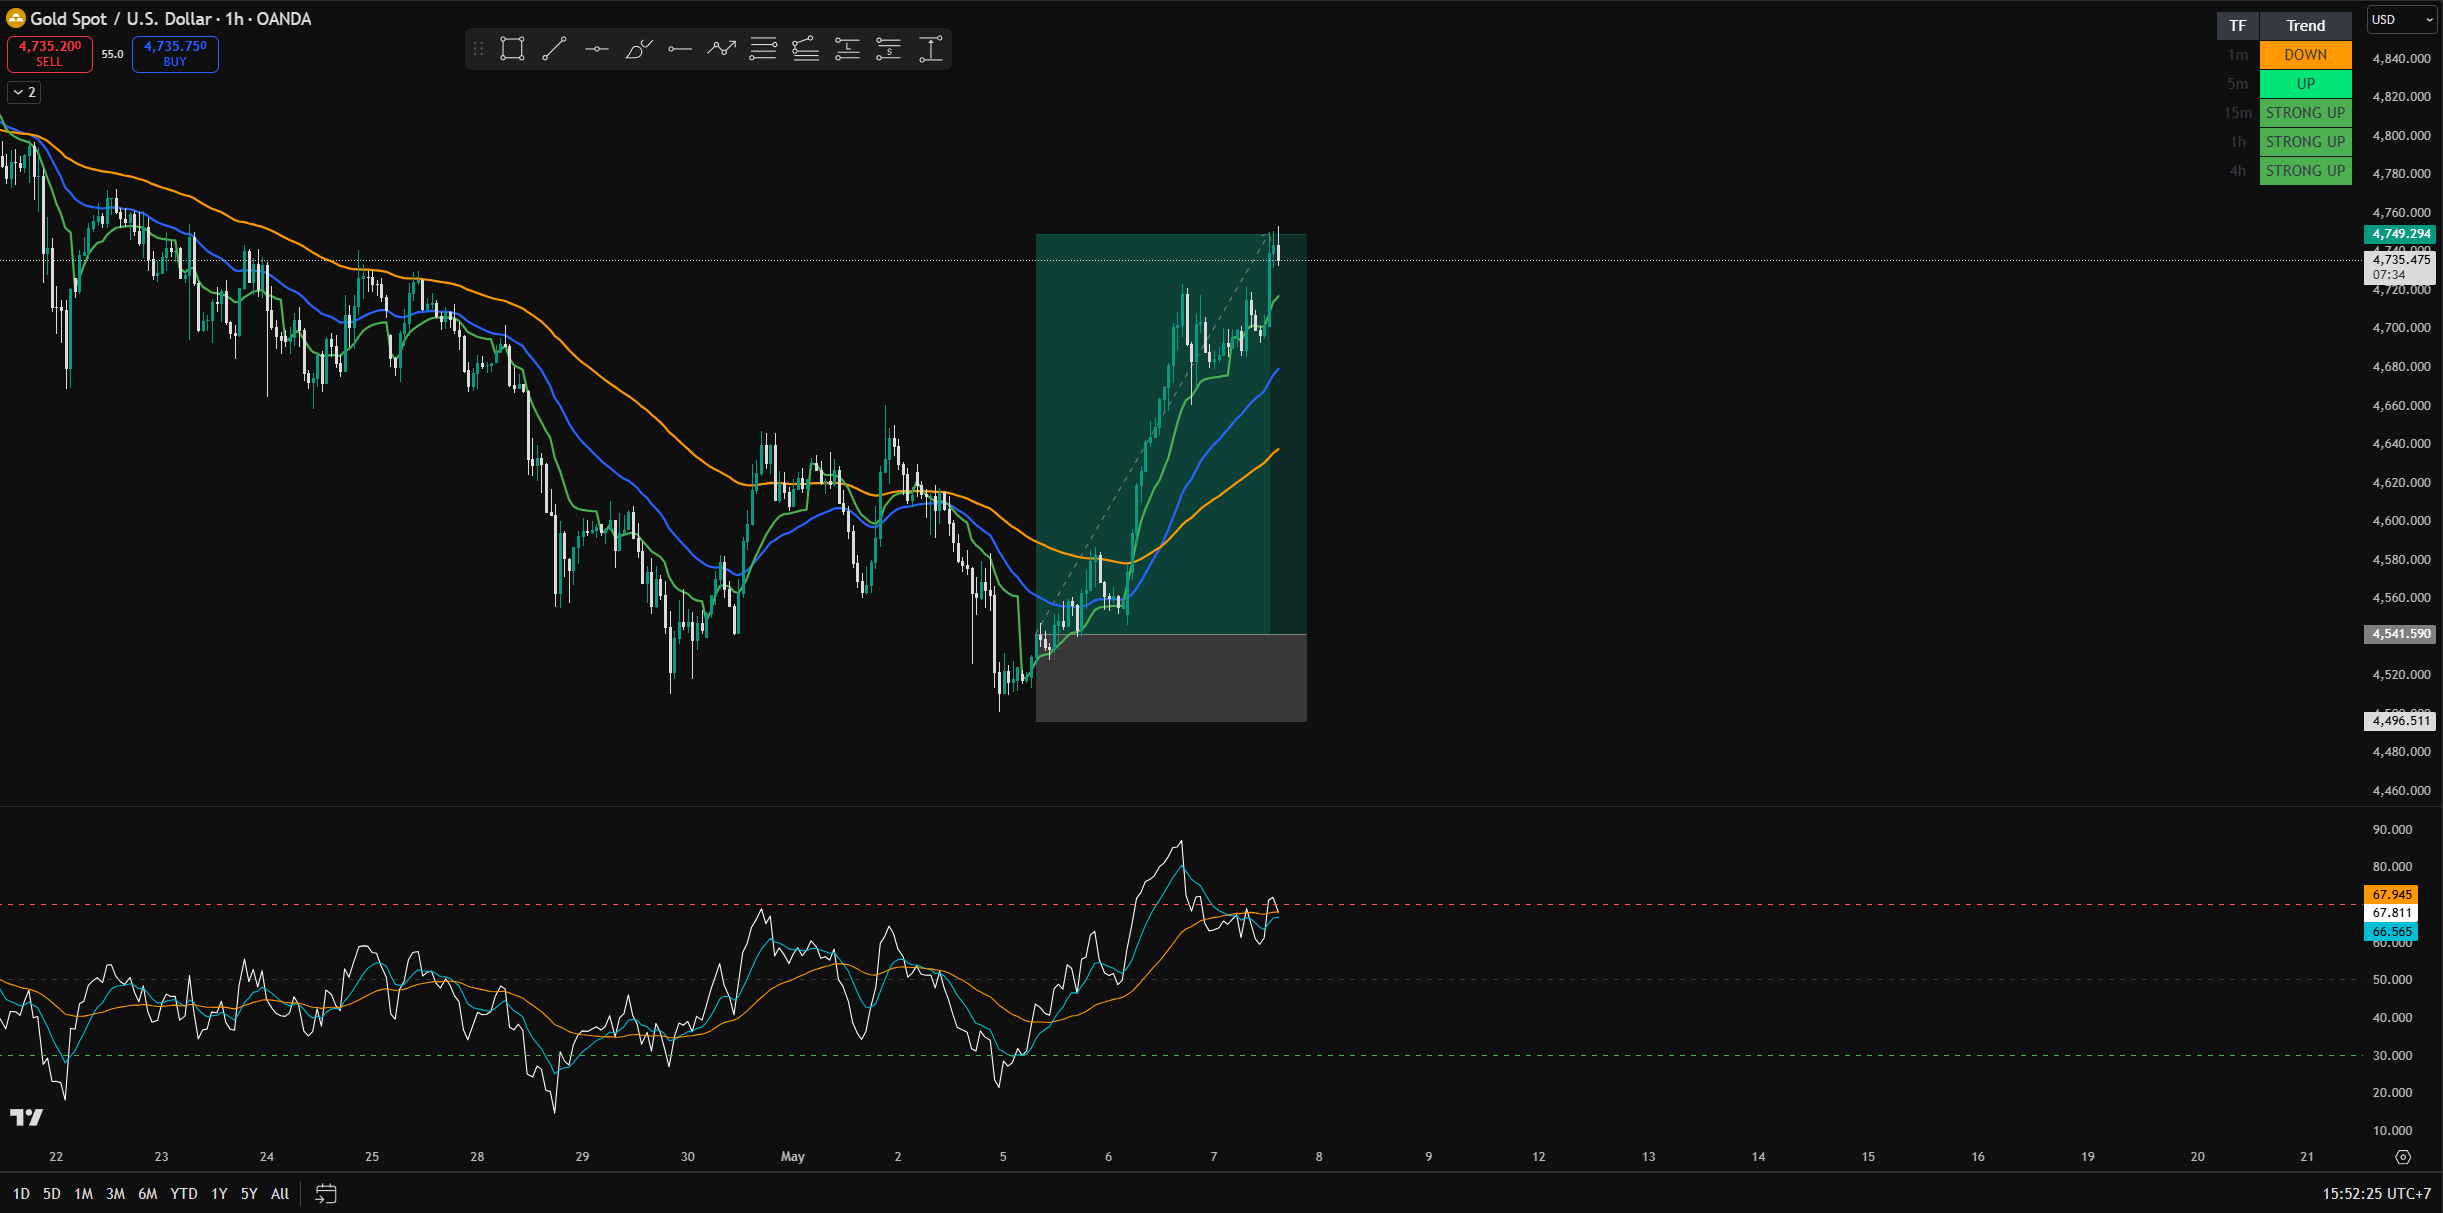Select the Long Position tool
Screen dimensions: 2443x1213
[847, 49]
